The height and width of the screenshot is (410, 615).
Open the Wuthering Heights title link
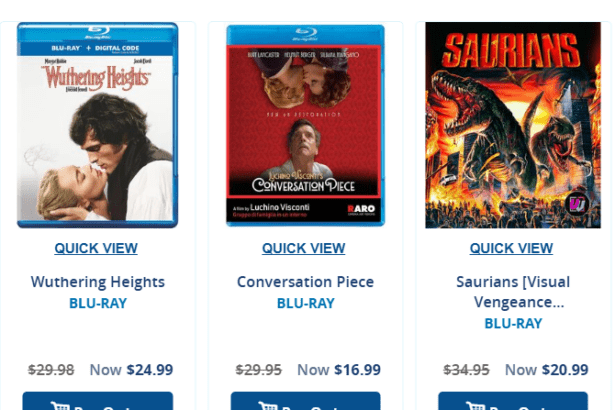pos(98,282)
